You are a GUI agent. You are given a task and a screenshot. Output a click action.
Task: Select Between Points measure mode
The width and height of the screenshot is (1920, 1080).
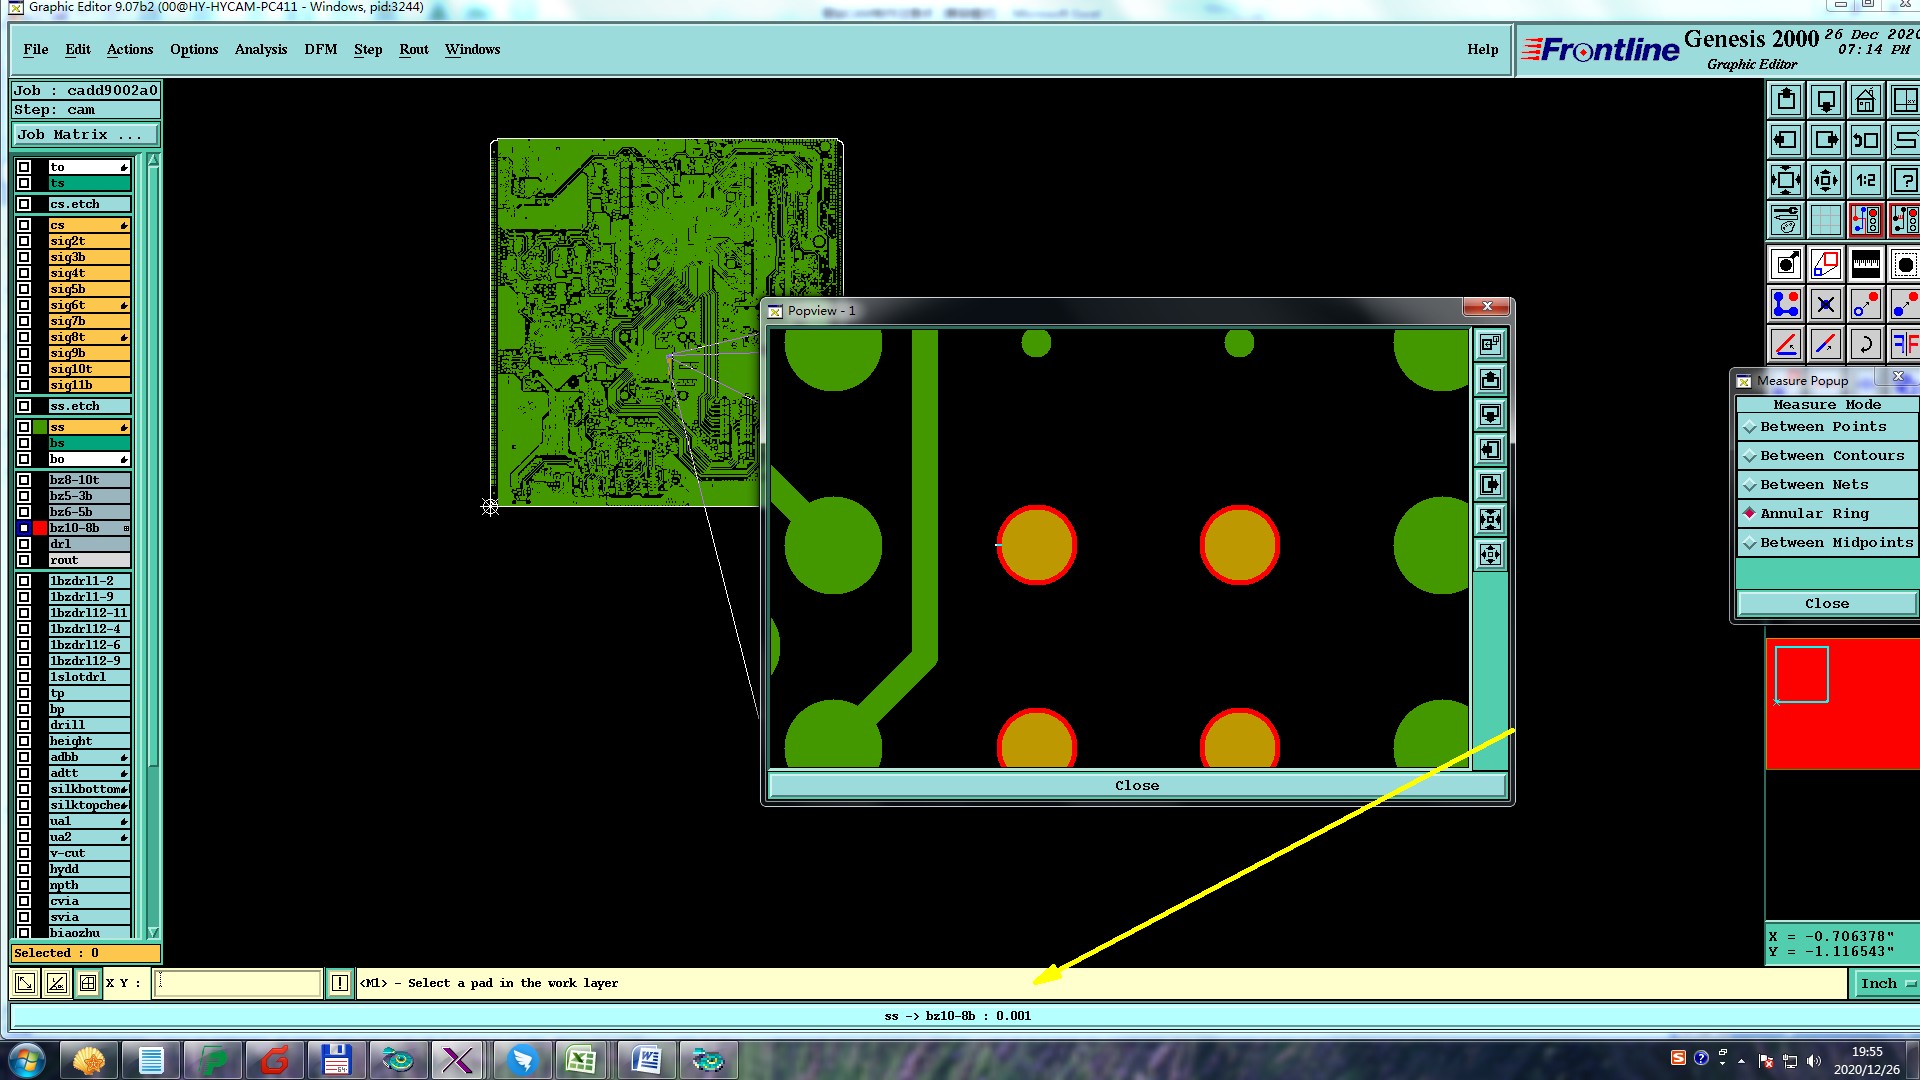coord(1822,427)
